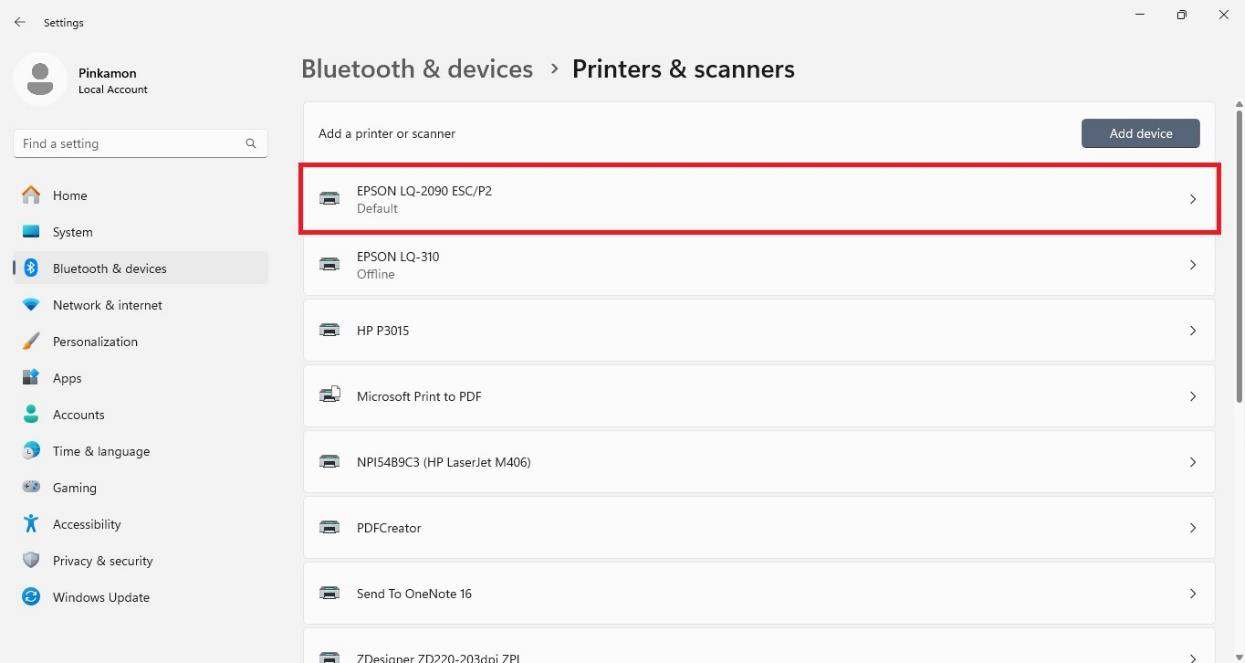Open Network & internet wifi icon
Screen dimensions: 1245x663
click(x=31, y=305)
